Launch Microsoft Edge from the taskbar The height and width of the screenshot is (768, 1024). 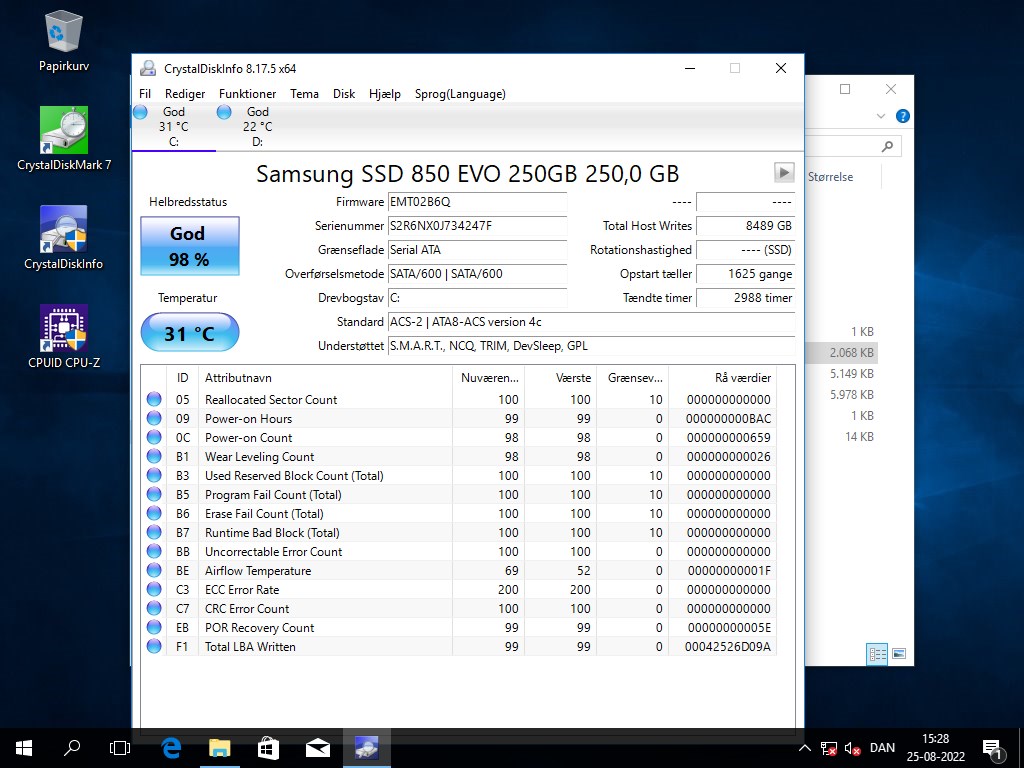tap(171, 748)
